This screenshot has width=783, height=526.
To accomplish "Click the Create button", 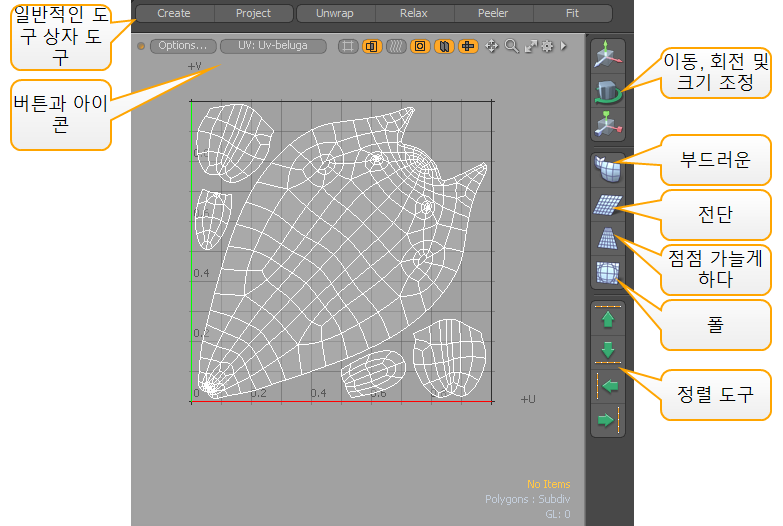I will (174, 14).
